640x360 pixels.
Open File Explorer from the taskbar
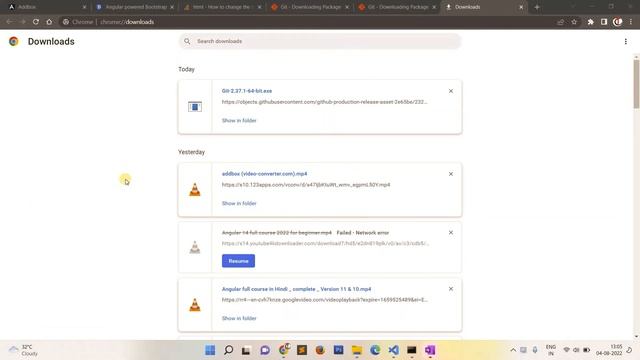357,350
